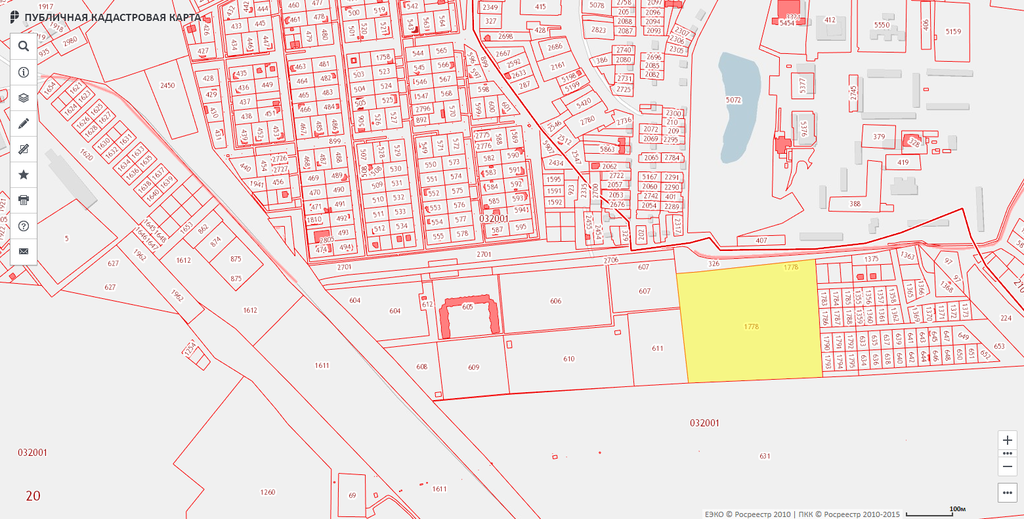The height and width of the screenshot is (519, 1024).
Task: Open the search tool in left toolbar
Action: [23, 46]
